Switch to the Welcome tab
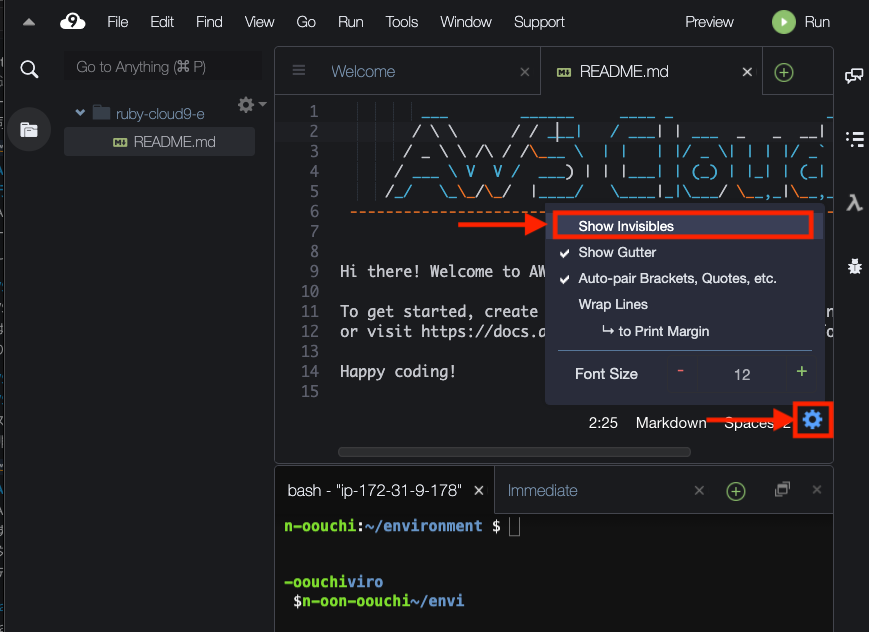The width and height of the screenshot is (869, 632). point(363,72)
